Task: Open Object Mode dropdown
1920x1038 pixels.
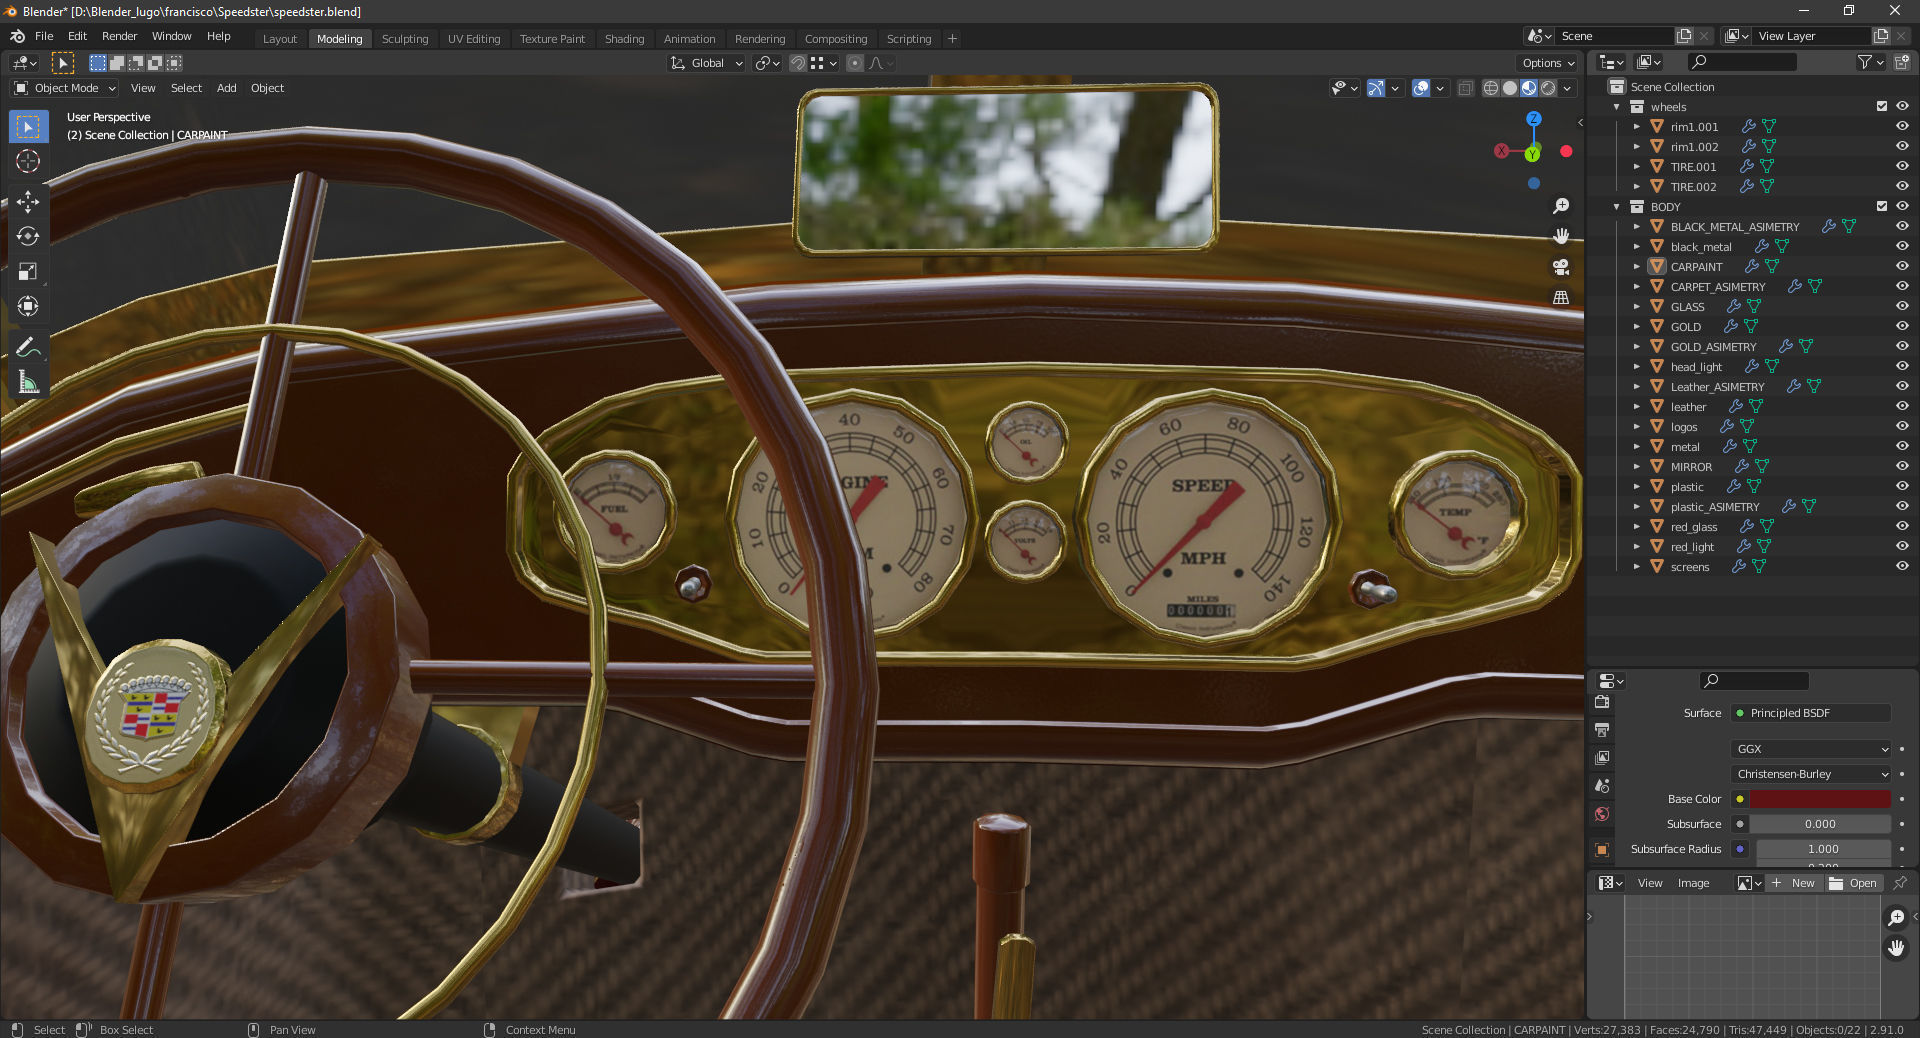Action: click(x=65, y=88)
